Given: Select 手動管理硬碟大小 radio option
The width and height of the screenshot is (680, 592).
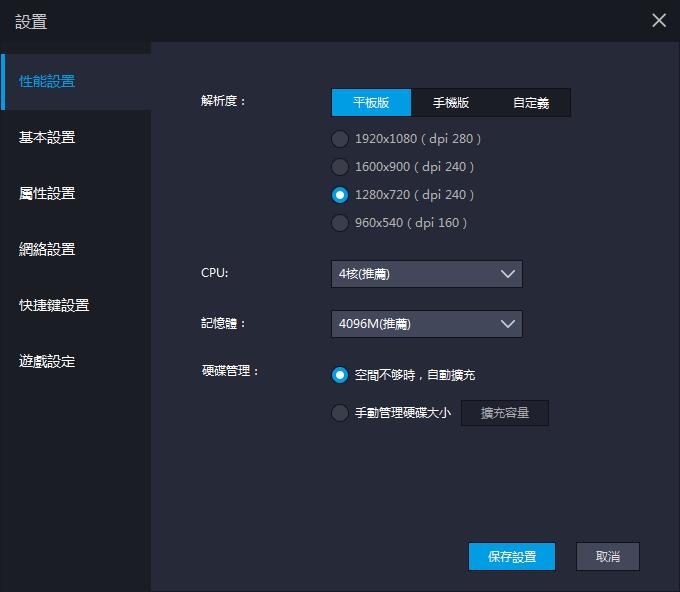Looking at the screenshot, I should [340, 413].
